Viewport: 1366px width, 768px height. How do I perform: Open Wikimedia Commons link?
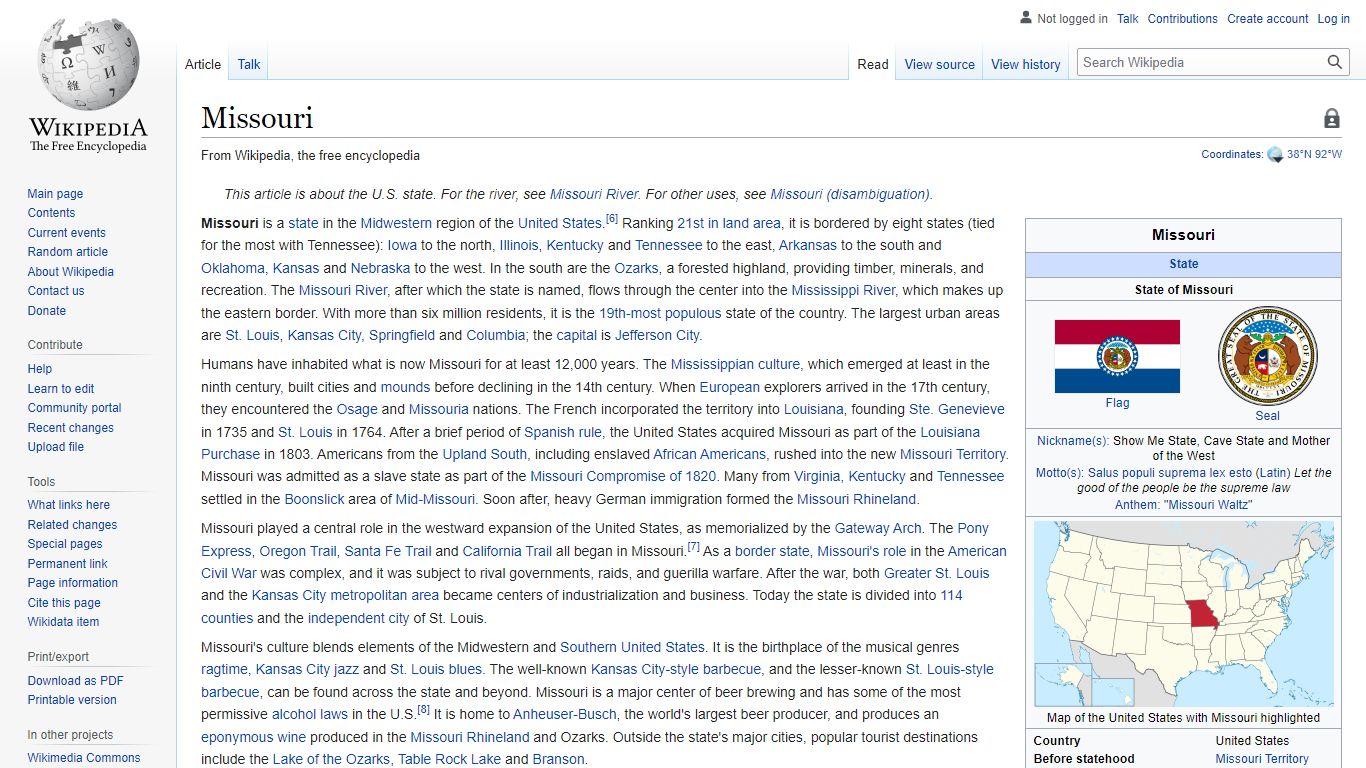(84, 758)
